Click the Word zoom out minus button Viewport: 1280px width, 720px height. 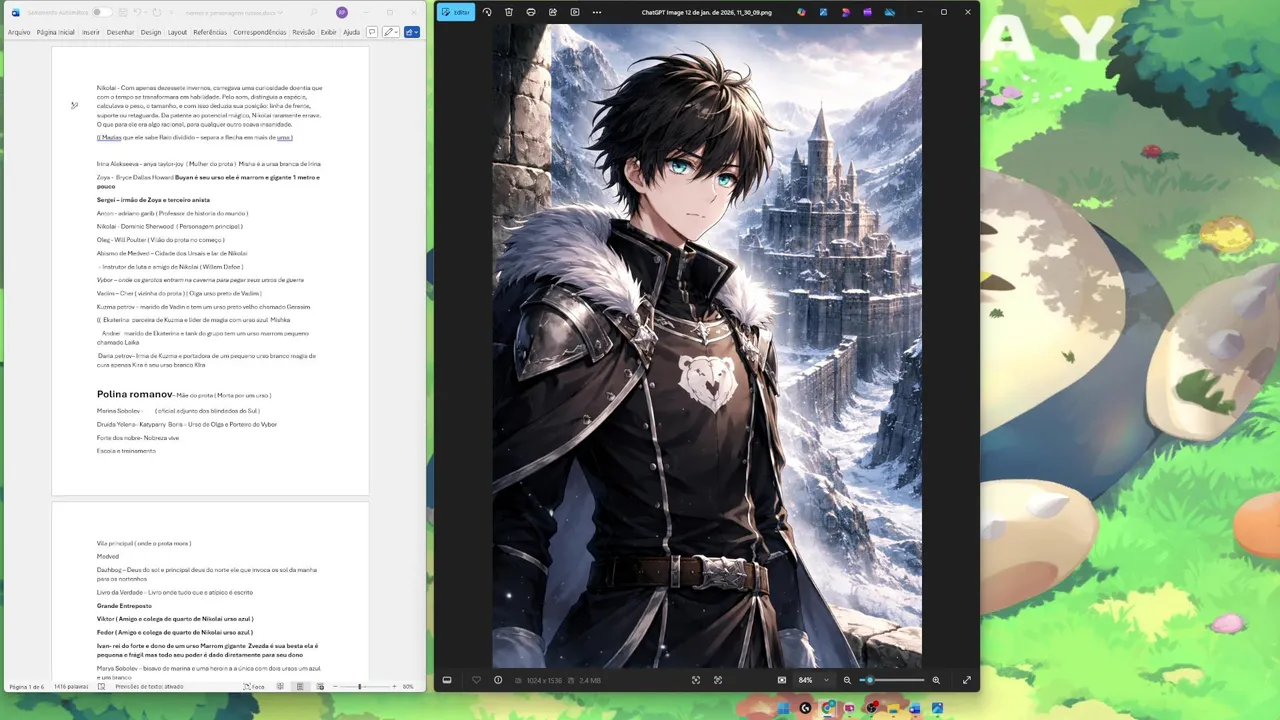[x=335, y=687]
